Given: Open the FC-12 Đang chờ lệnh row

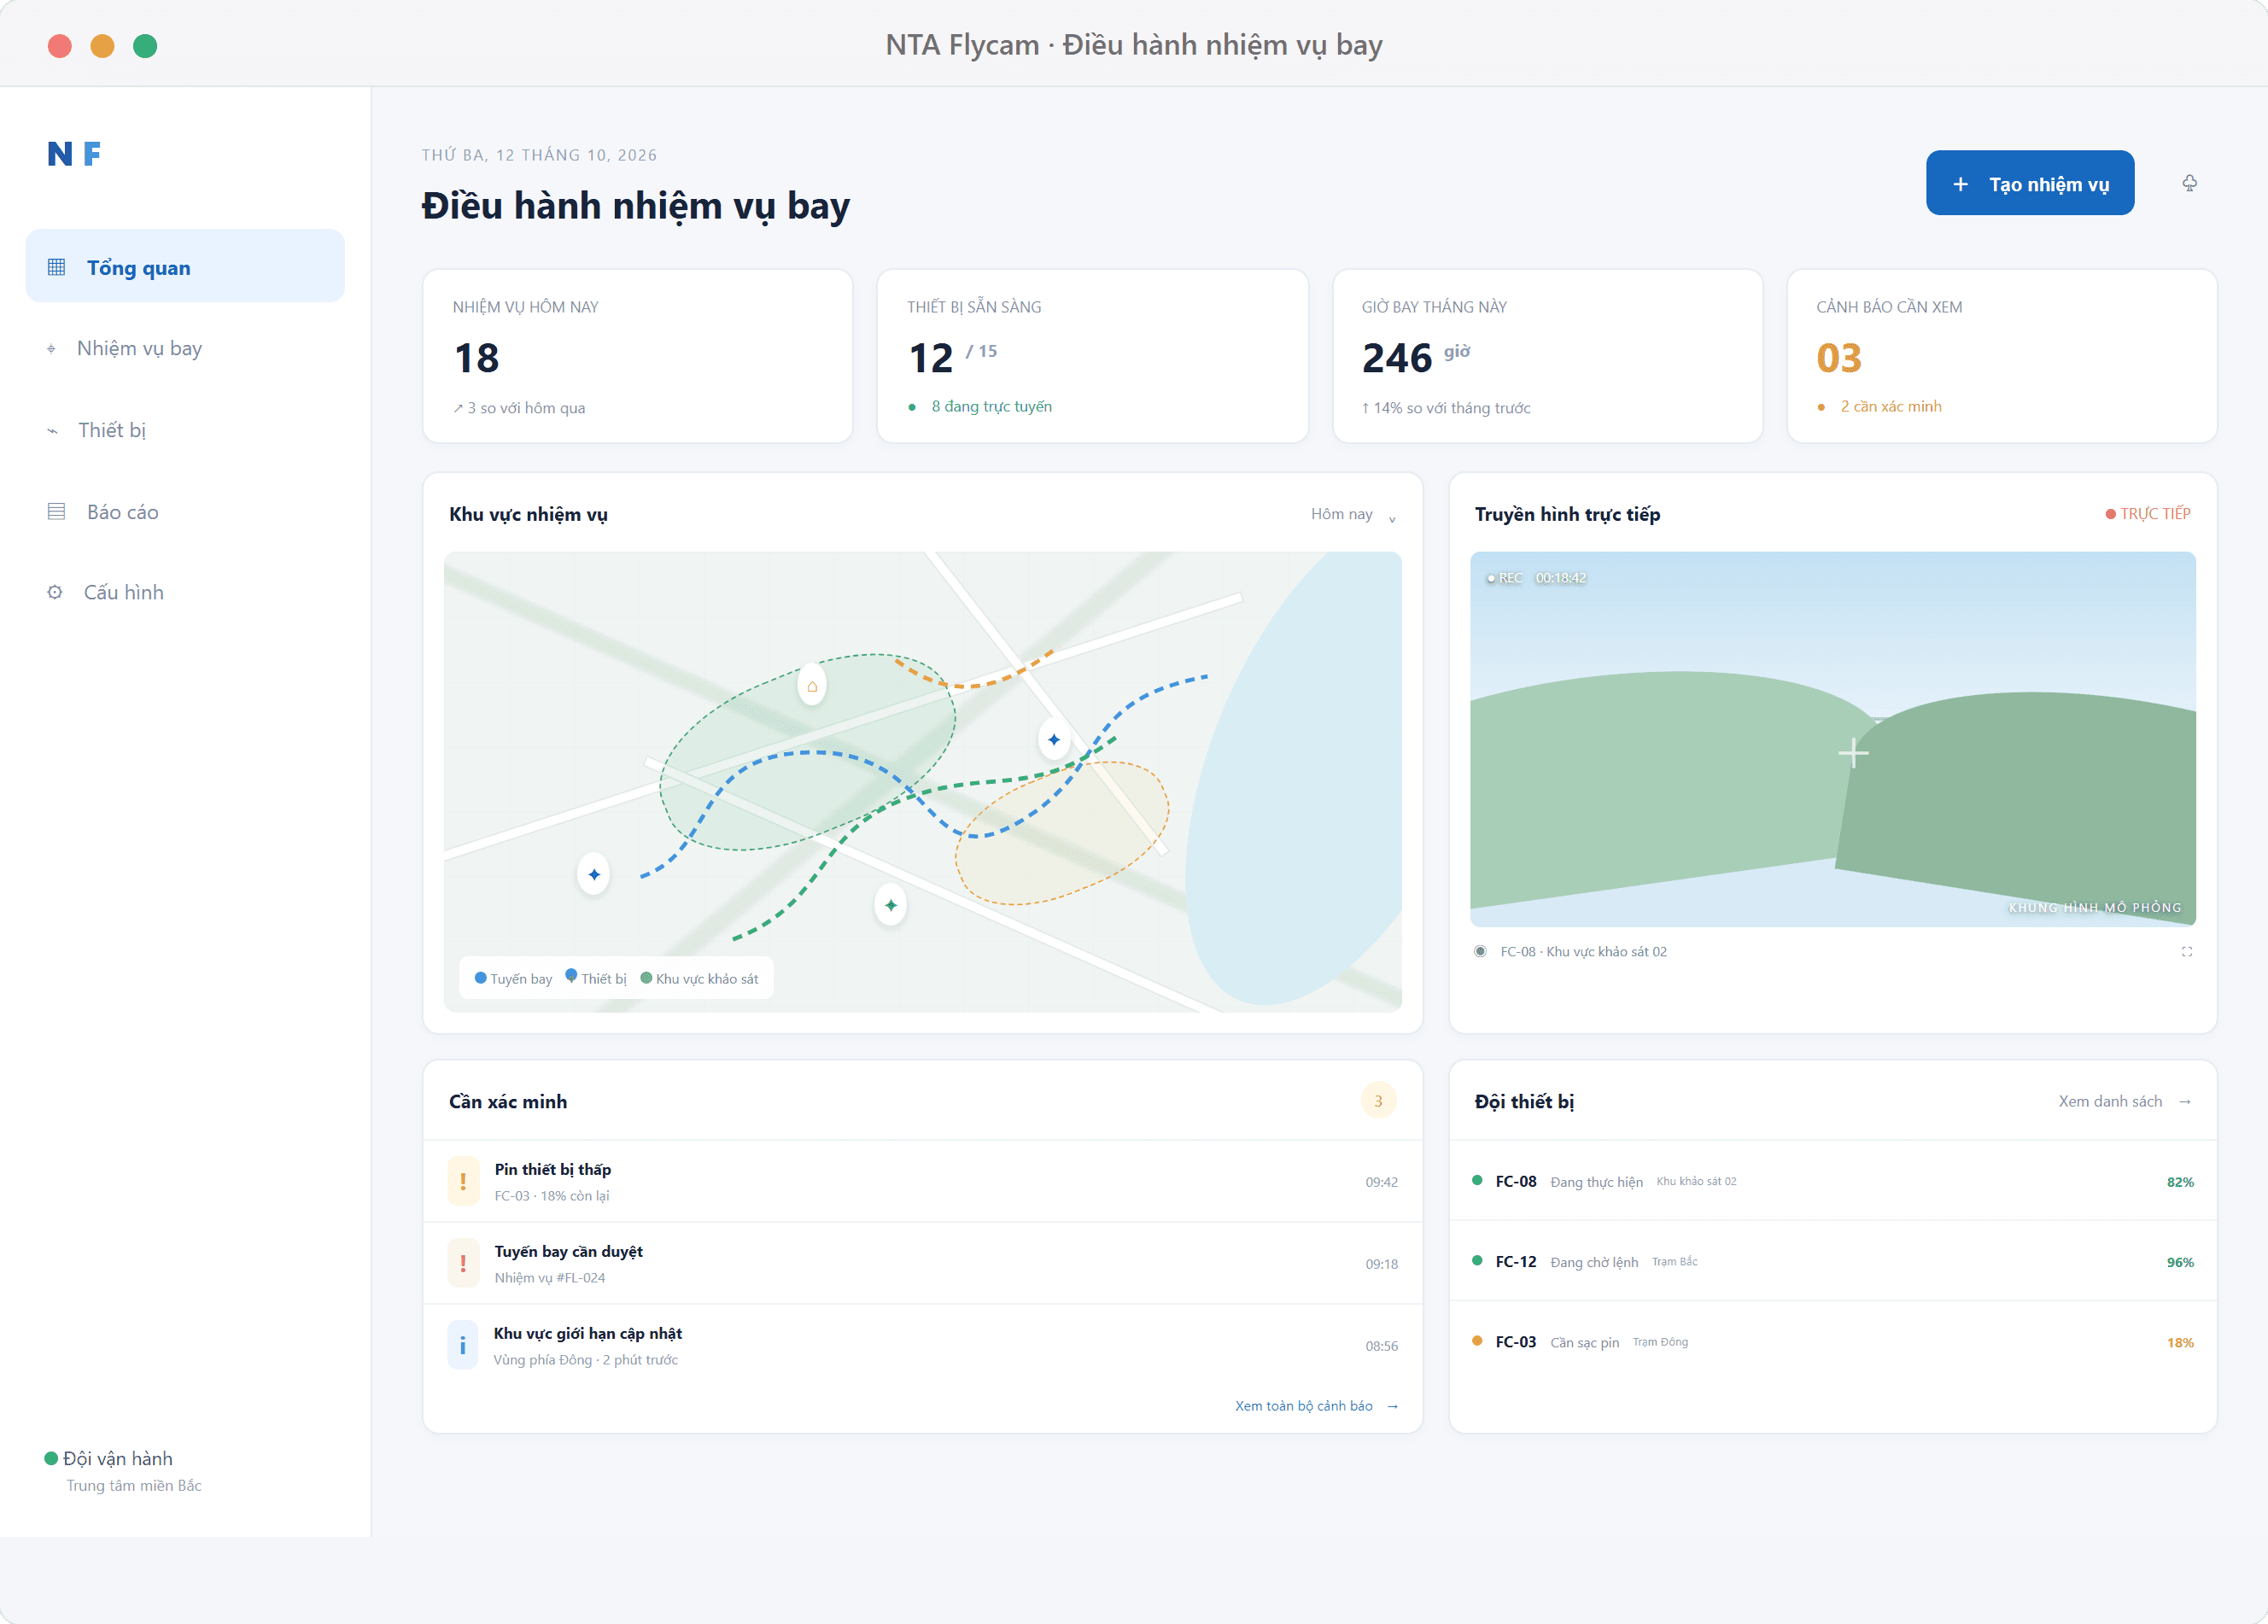Looking at the screenshot, I should point(1832,1261).
